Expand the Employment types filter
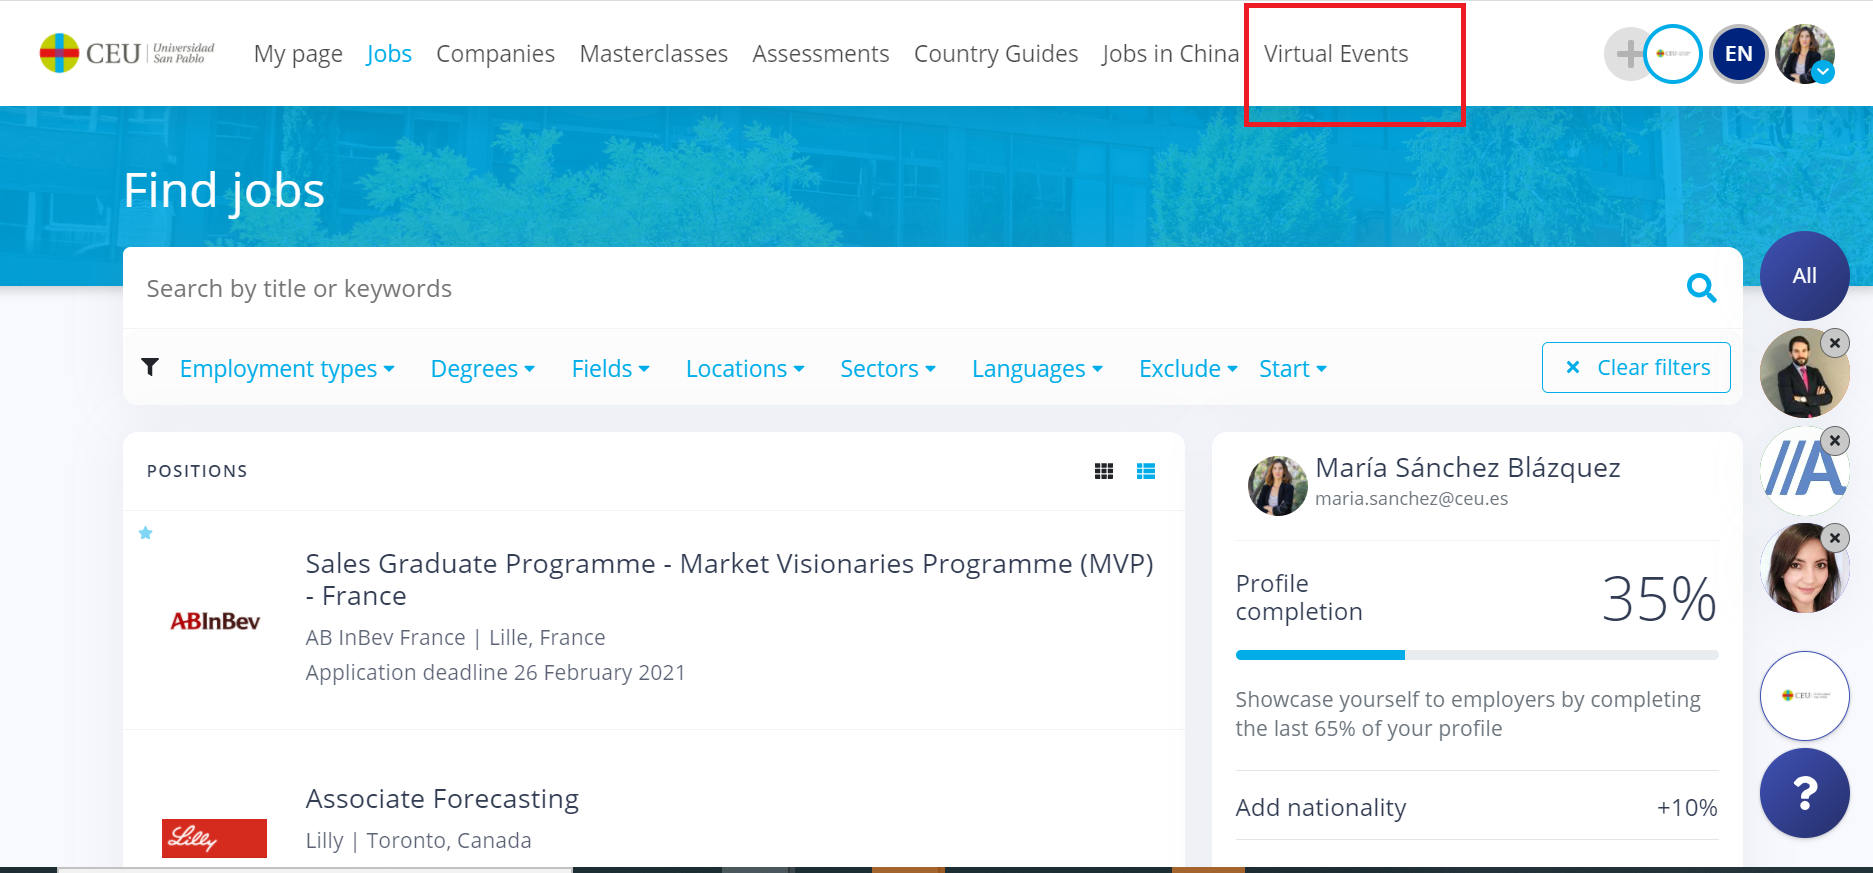Screen dimensions: 1873x873 coord(287,369)
